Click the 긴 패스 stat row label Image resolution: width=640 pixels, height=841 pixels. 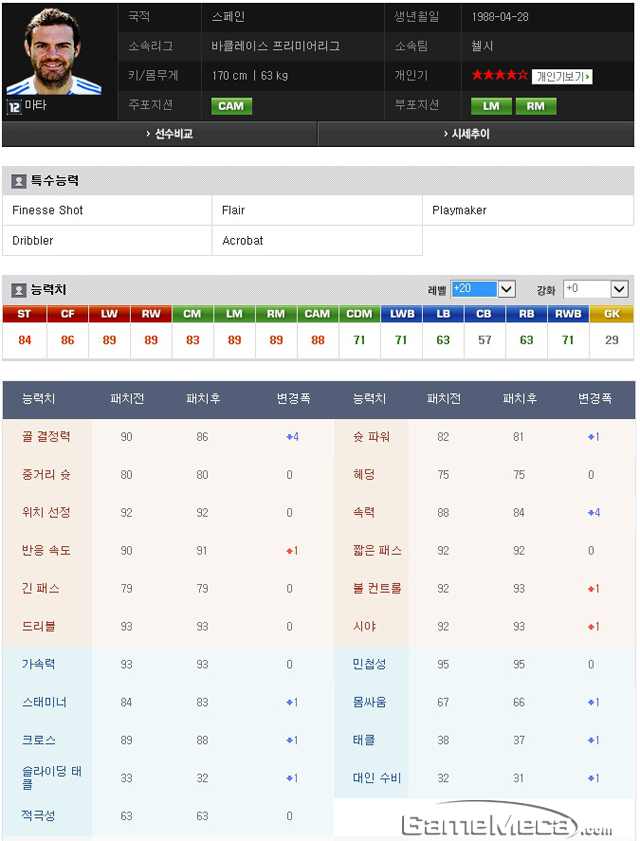(41, 588)
